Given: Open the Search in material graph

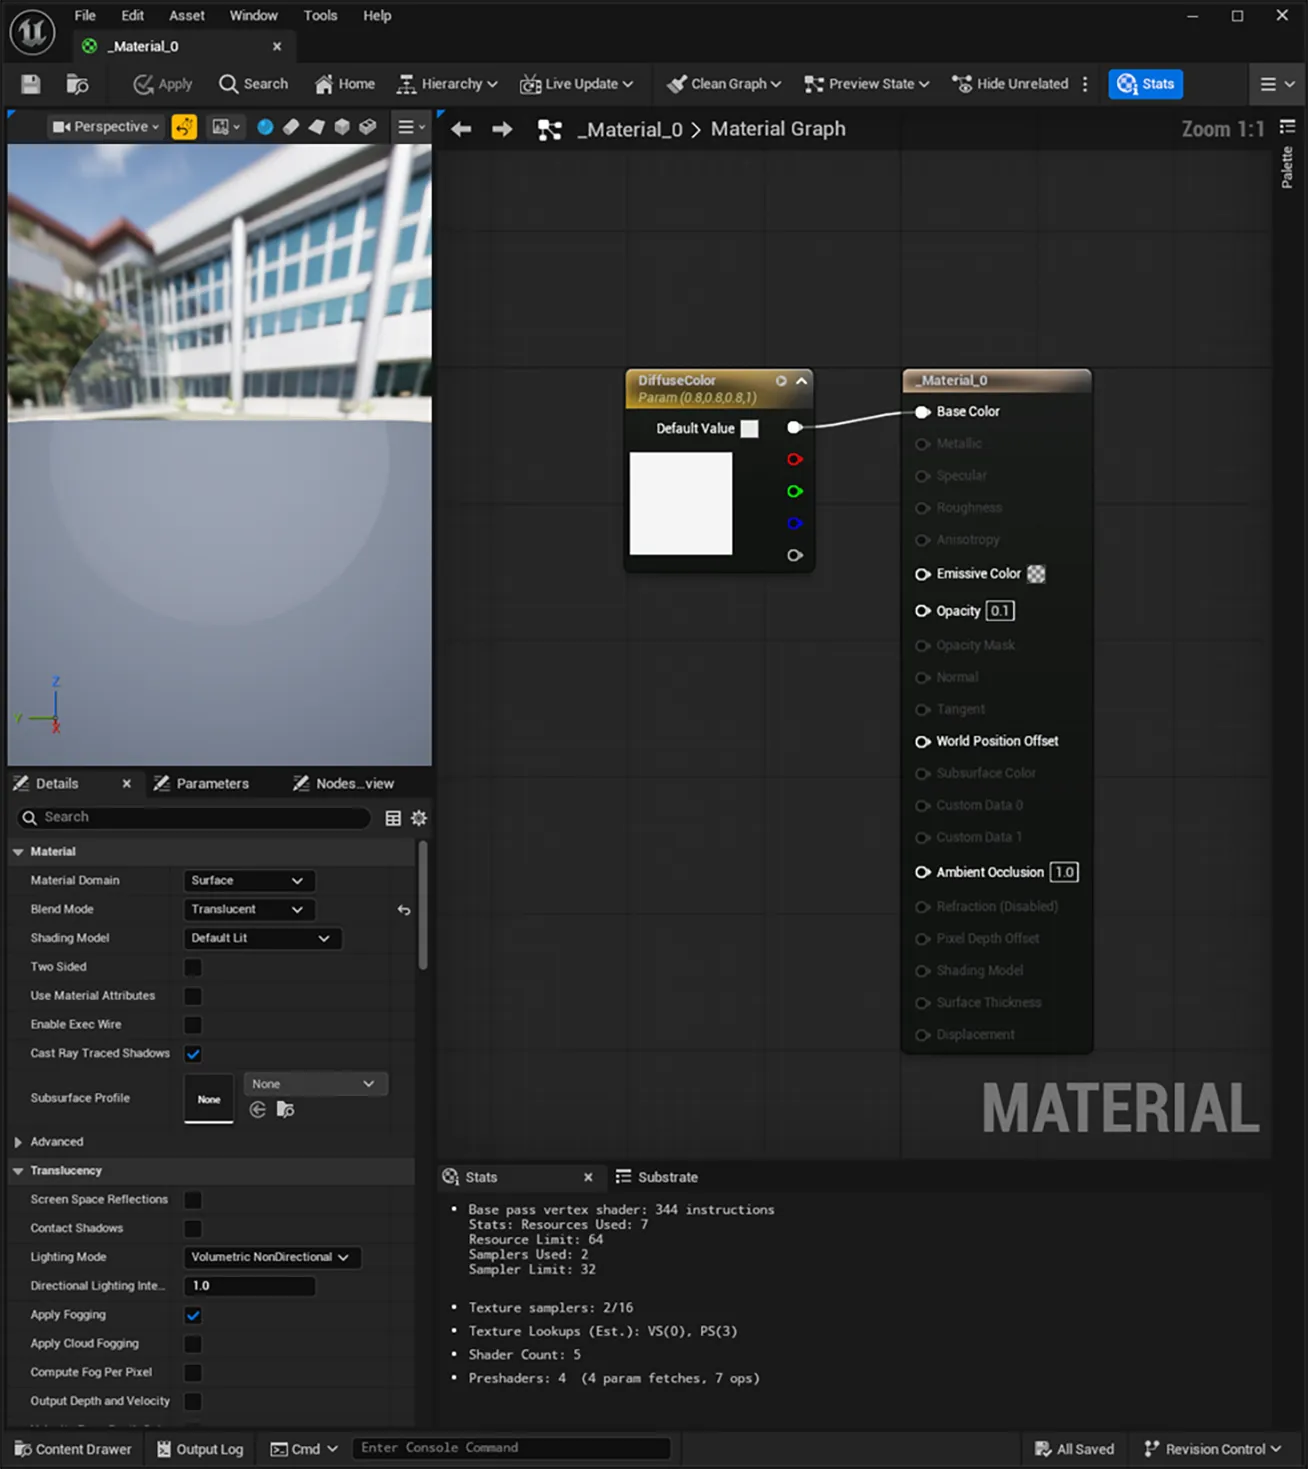Looking at the screenshot, I should 253,84.
